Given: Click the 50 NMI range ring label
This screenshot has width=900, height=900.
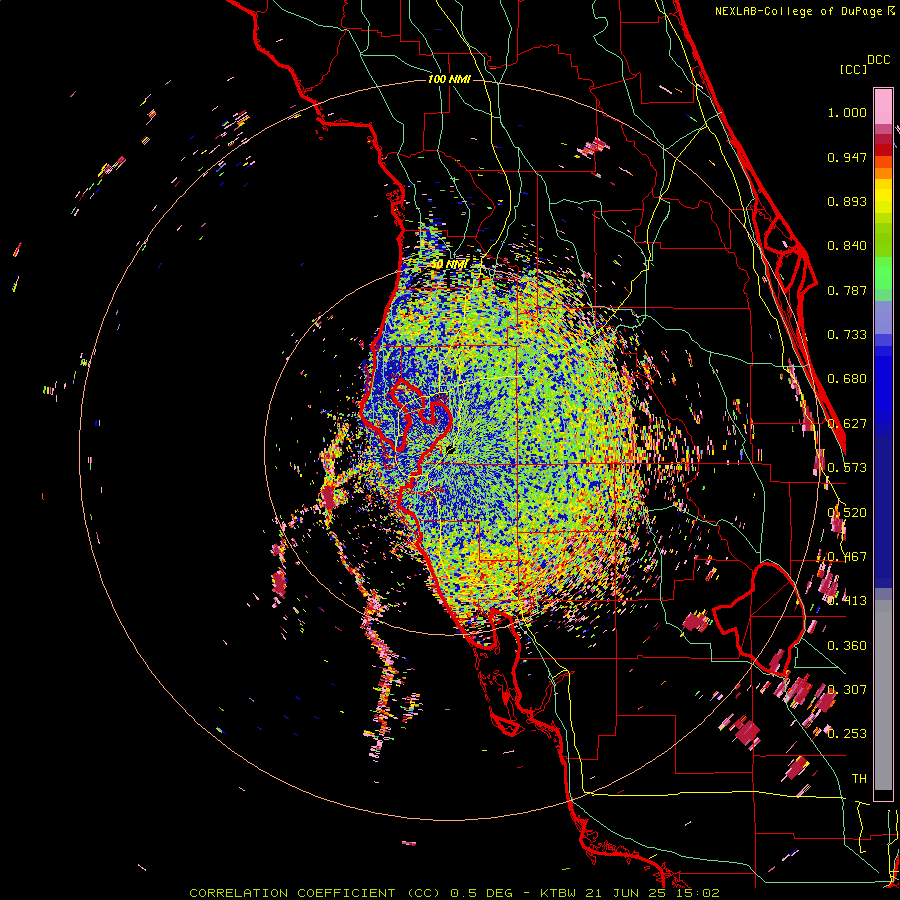Looking at the screenshot, I should coord(449,265).
